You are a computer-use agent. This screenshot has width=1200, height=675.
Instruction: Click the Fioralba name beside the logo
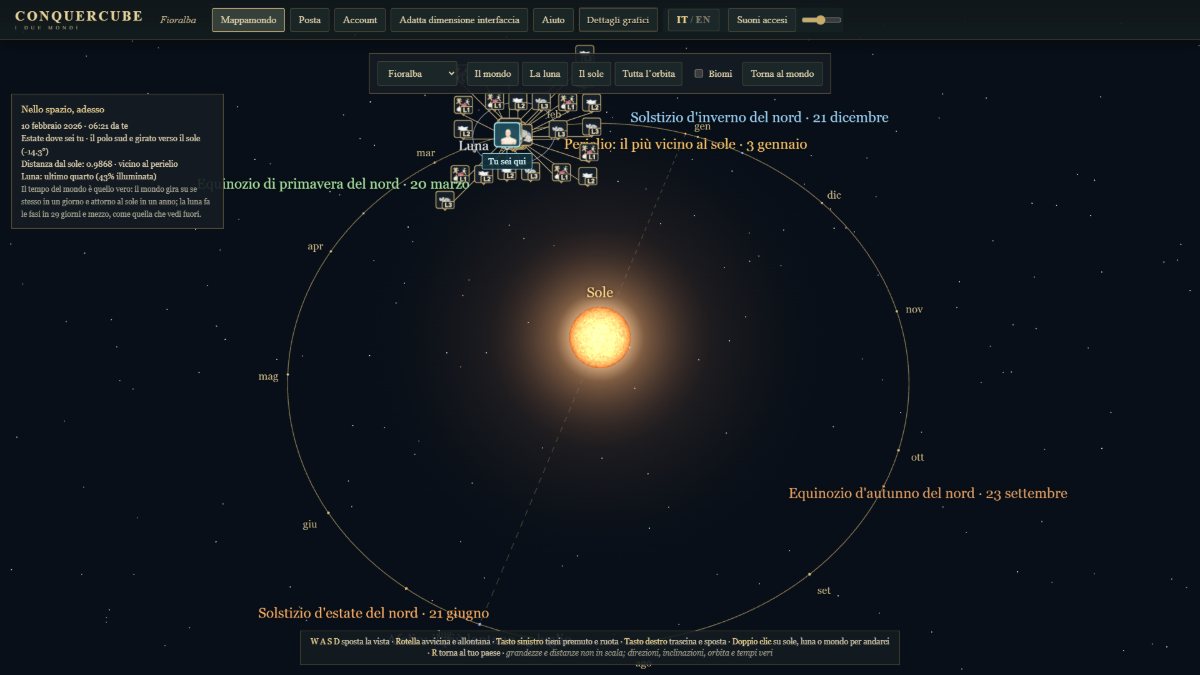tap(178, 20)
